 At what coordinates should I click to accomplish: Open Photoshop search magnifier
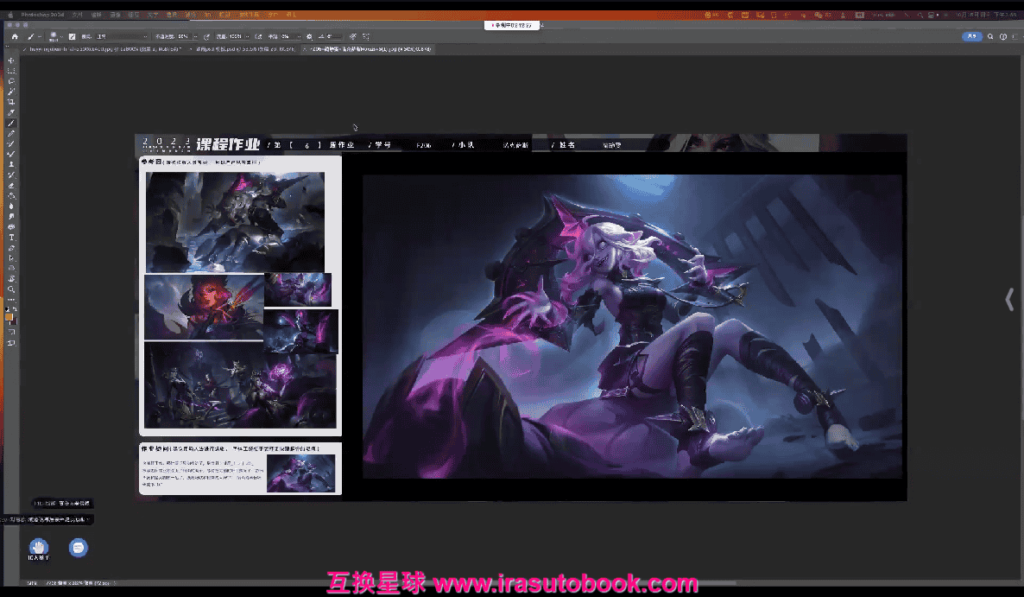pos(991,37)
